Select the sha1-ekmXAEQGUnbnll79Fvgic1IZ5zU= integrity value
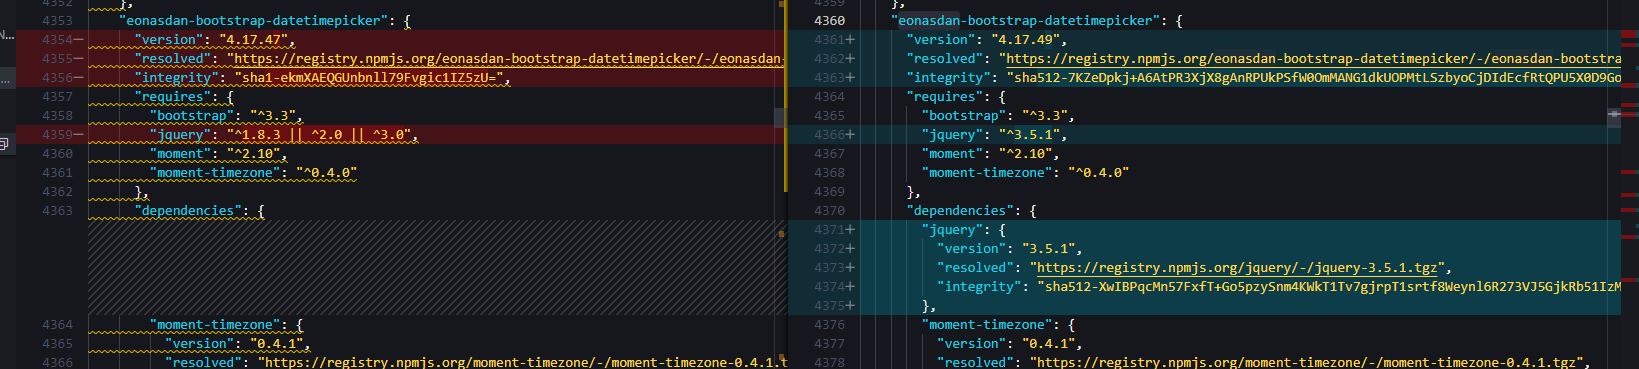The width and height of the screenshot is (1639, 369). (x=369, y=77)
